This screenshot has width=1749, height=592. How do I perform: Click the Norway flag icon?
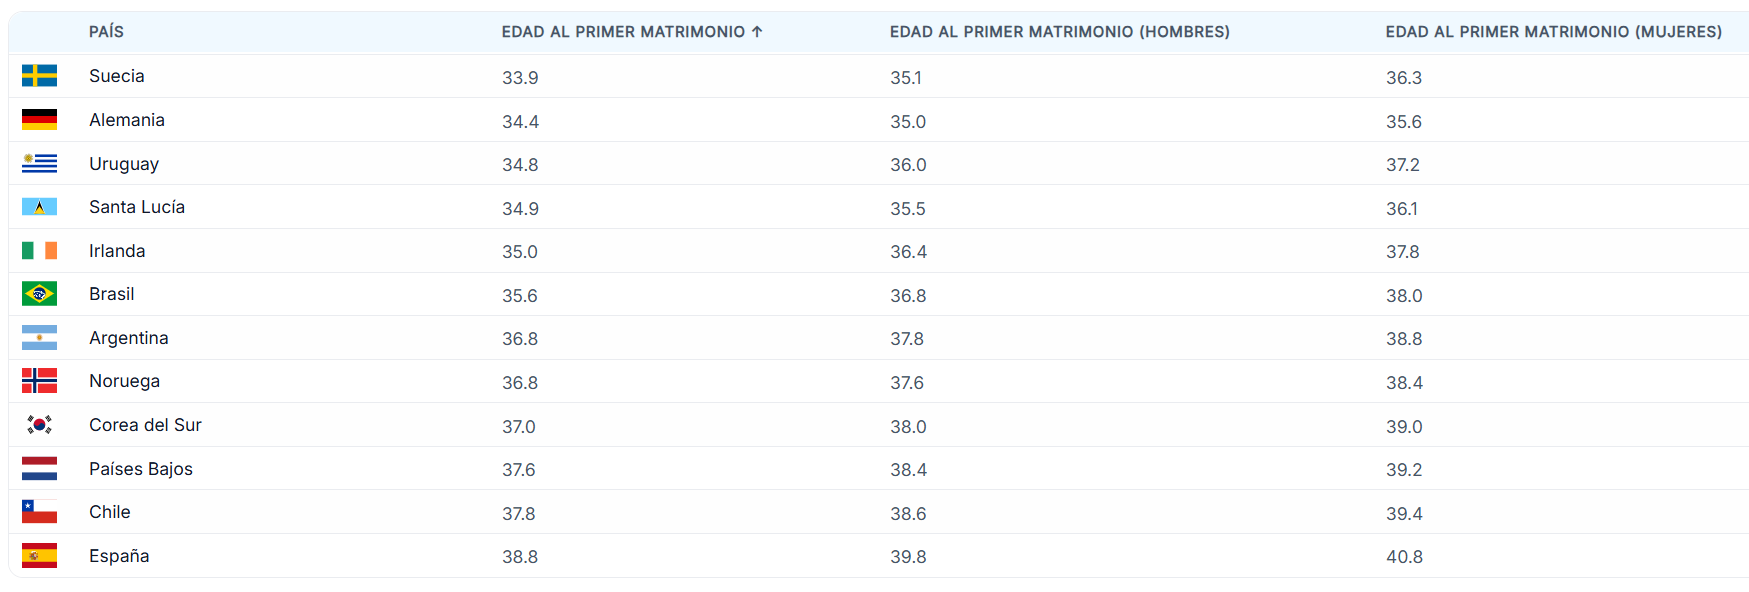point(39,381)
